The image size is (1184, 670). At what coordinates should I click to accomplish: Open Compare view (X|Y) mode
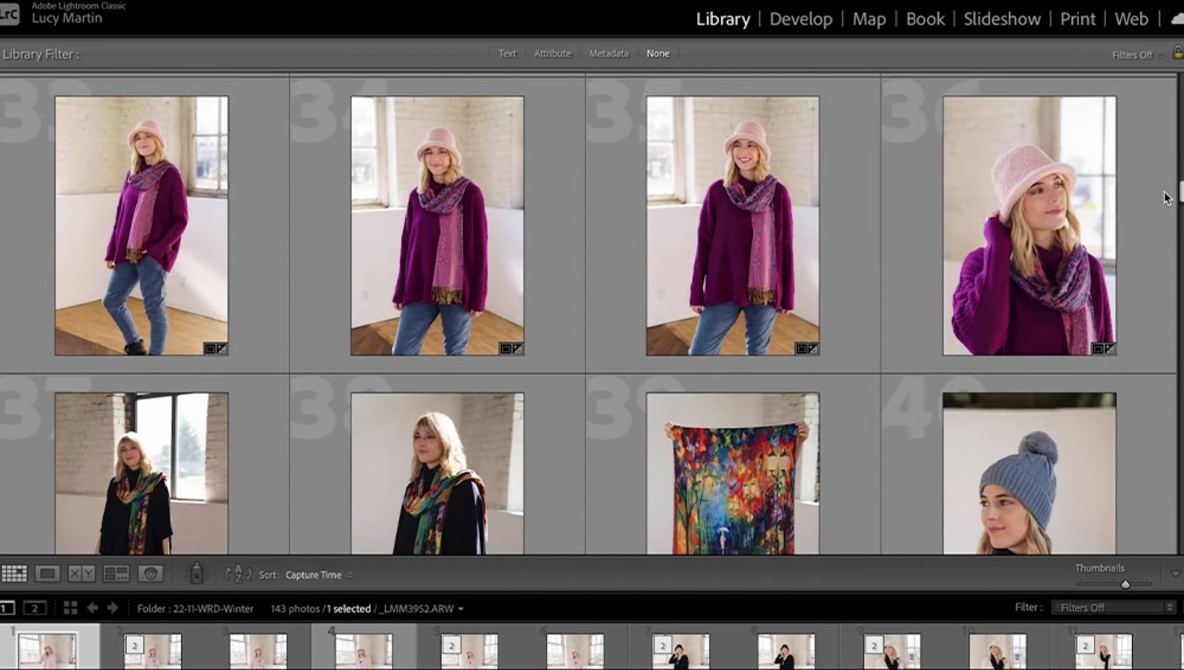81,574
